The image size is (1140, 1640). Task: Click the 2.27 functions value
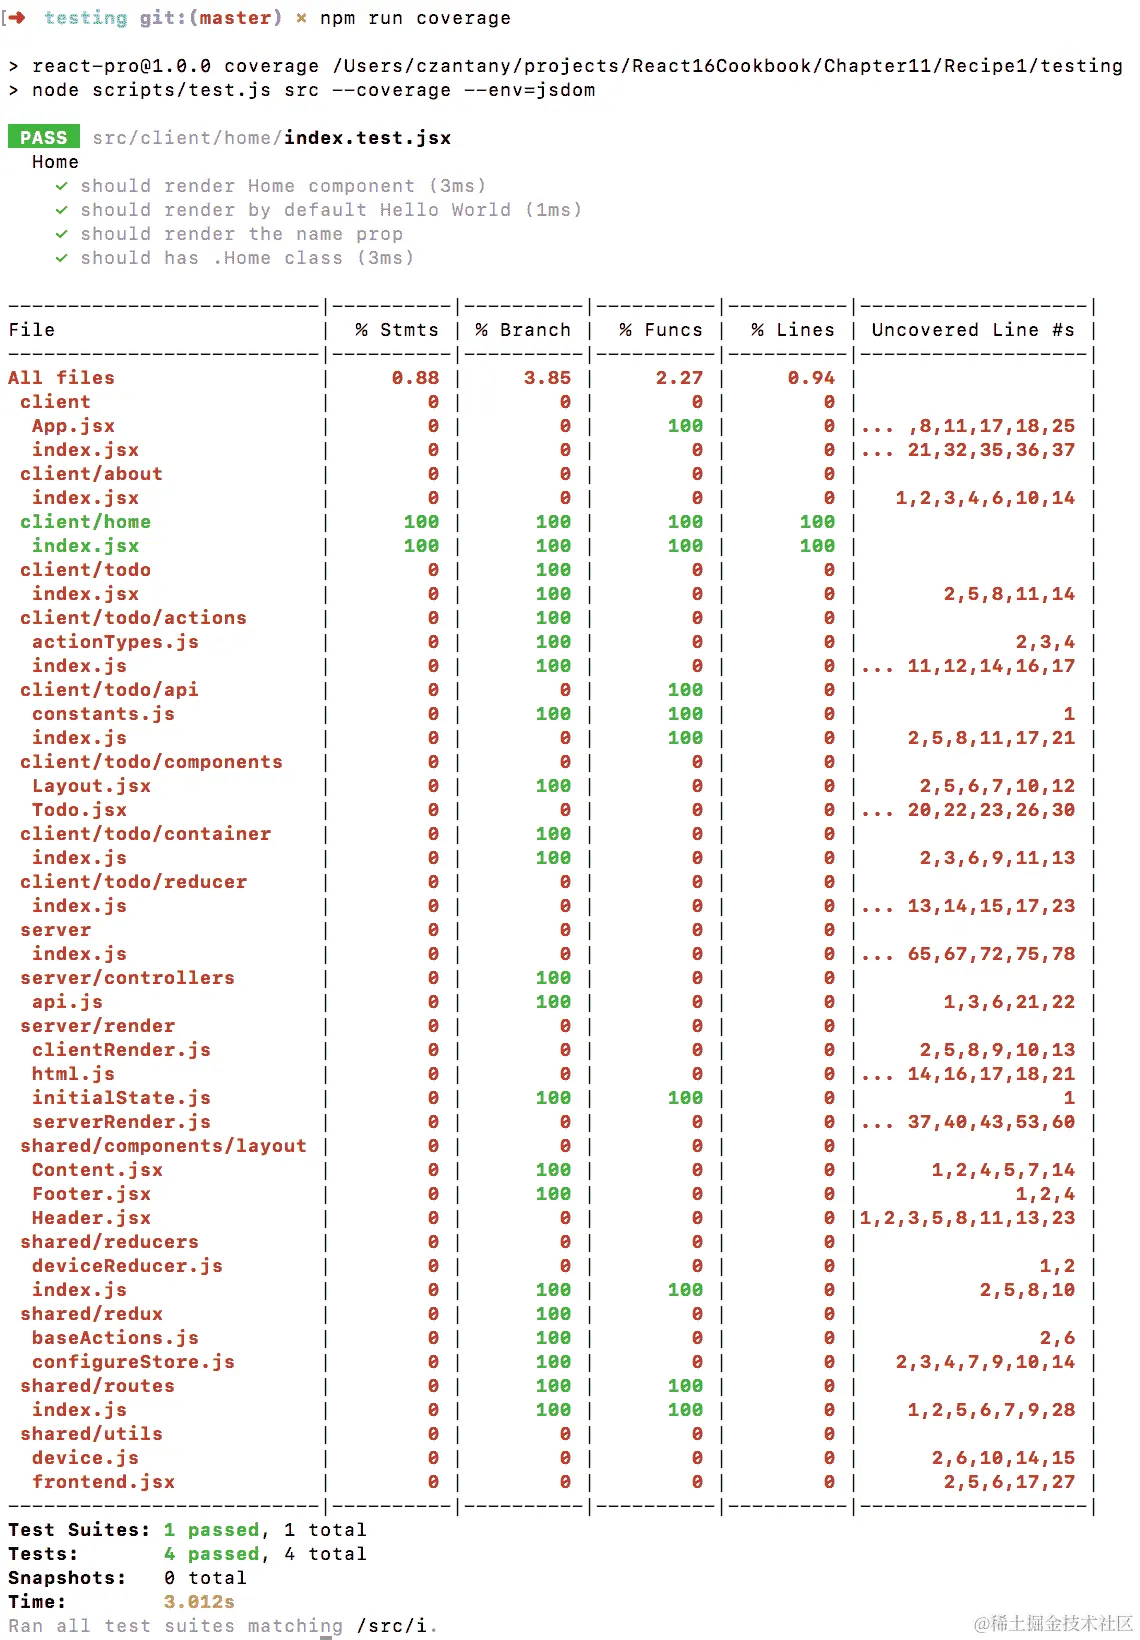click(679, 378)
